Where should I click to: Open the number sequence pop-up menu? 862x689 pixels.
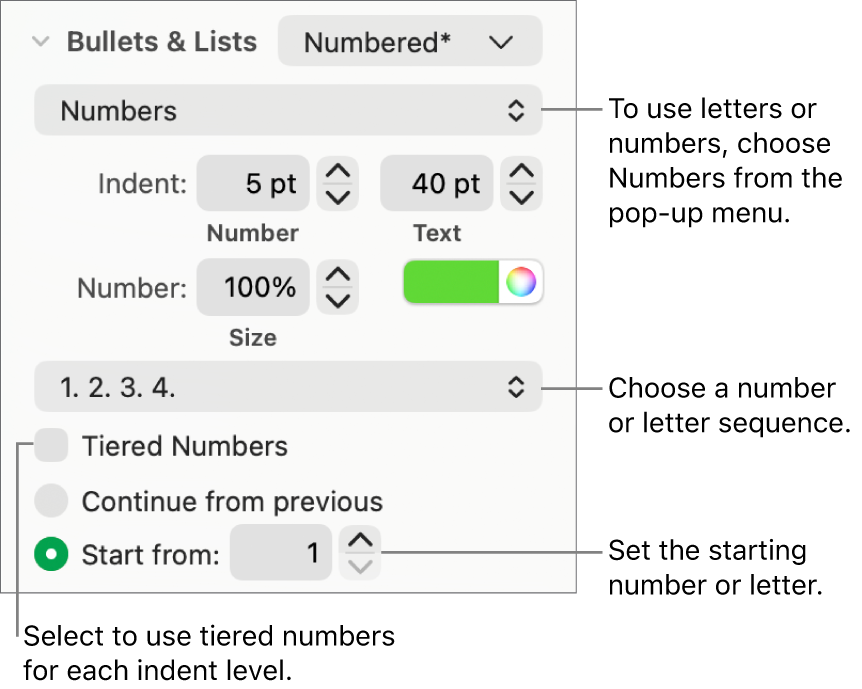pos(288,389)
